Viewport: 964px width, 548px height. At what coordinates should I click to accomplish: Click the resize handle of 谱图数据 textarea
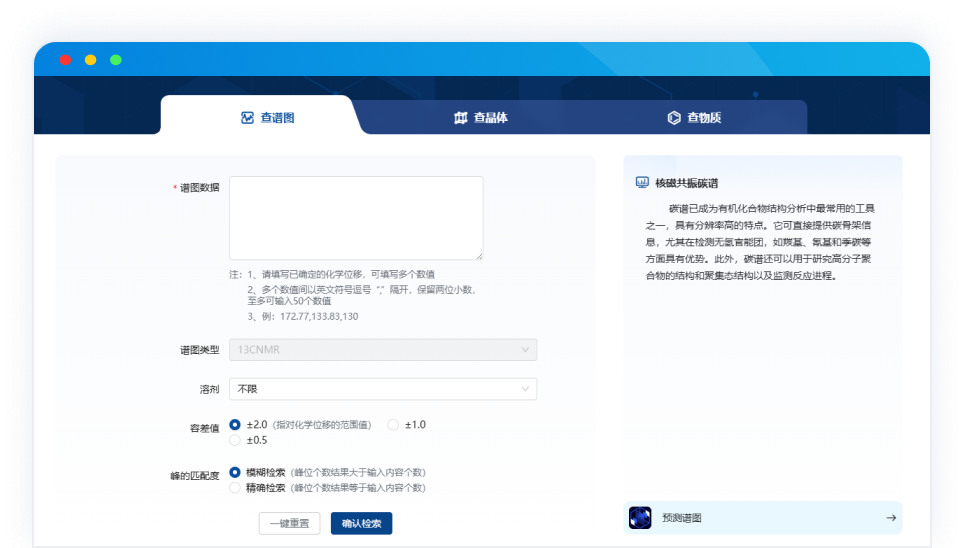click(478, 255)
